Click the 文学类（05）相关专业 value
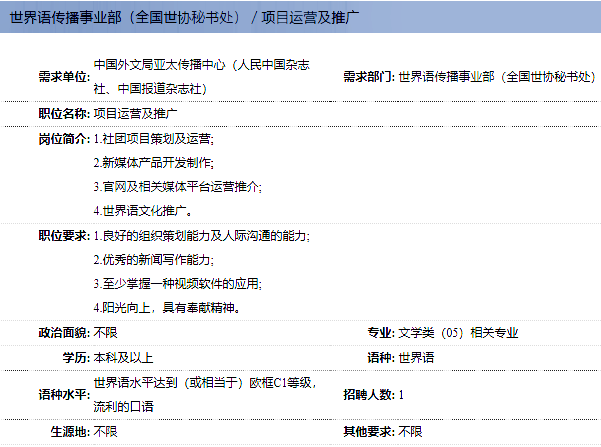Image resolution: width=601 pixels, height=447 pixels. tap(458, 333)
